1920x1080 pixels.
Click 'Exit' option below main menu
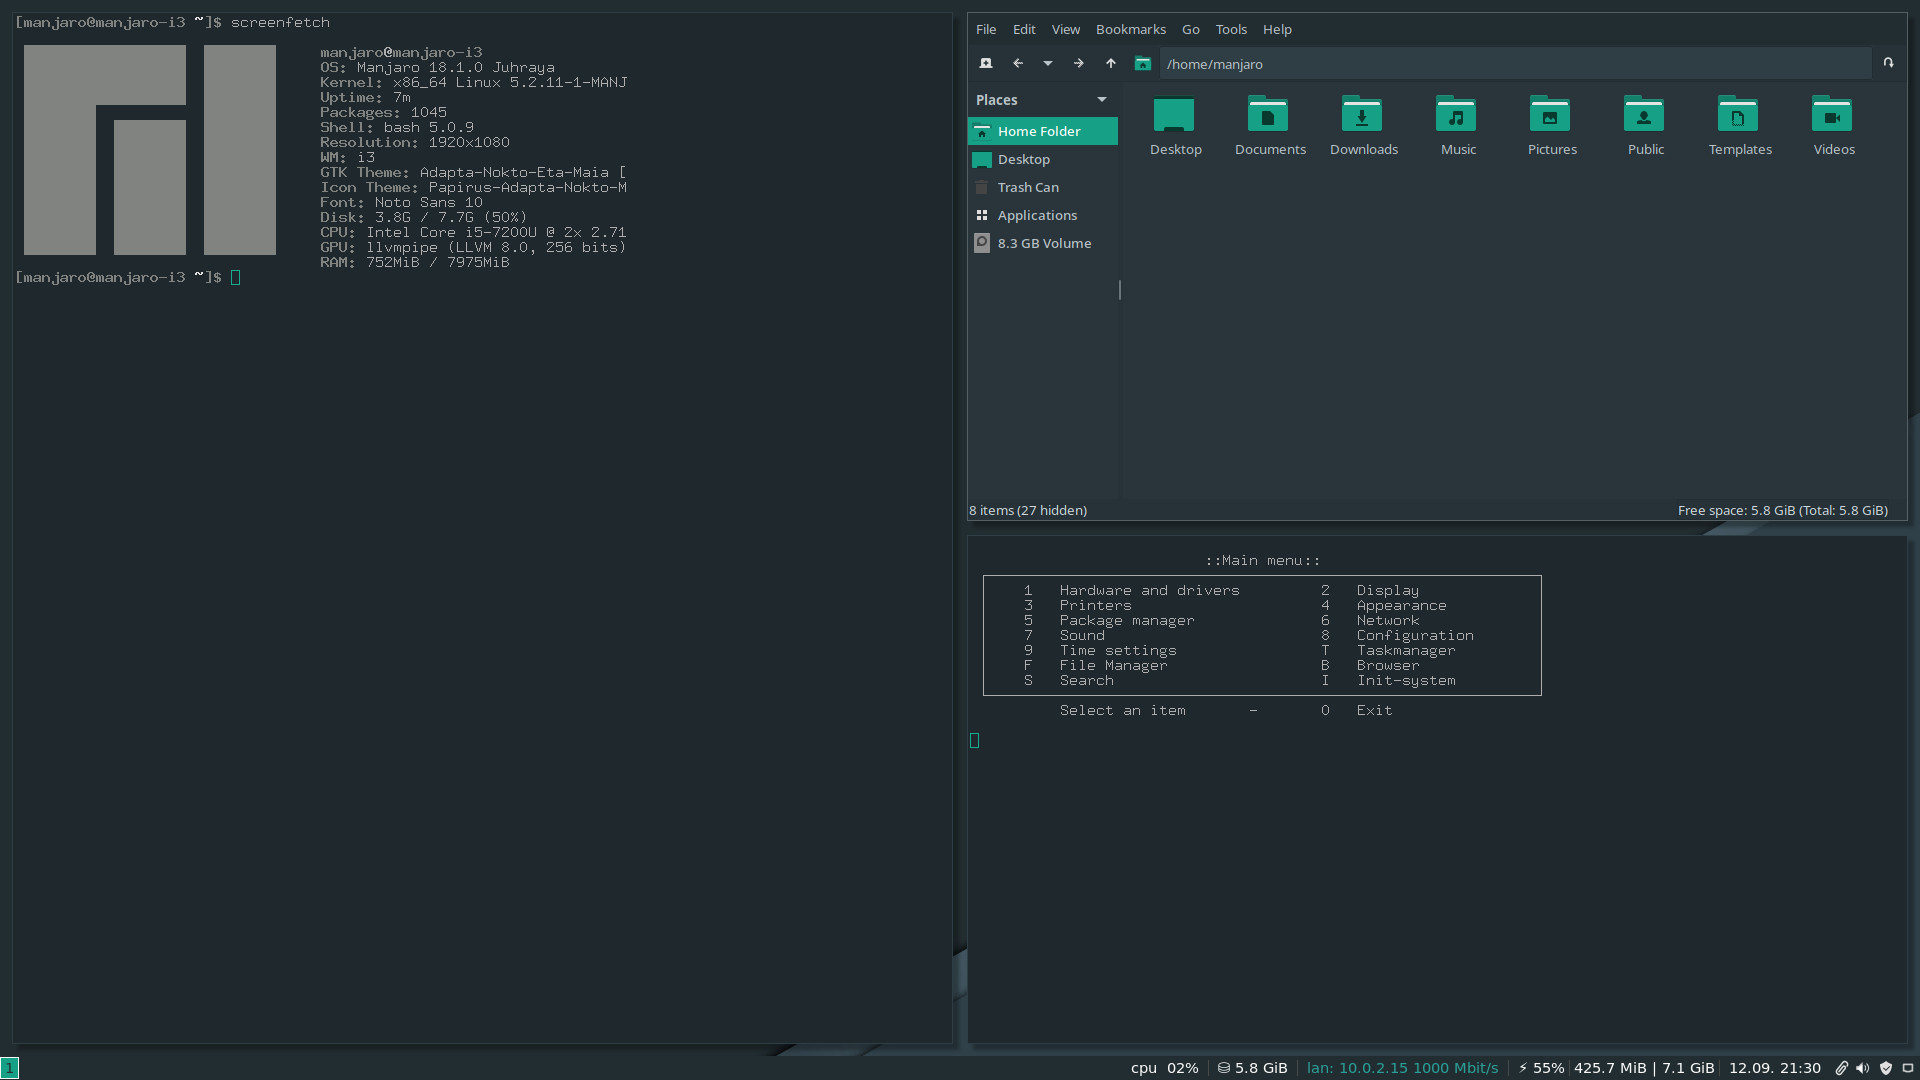tap(1374, 710)
